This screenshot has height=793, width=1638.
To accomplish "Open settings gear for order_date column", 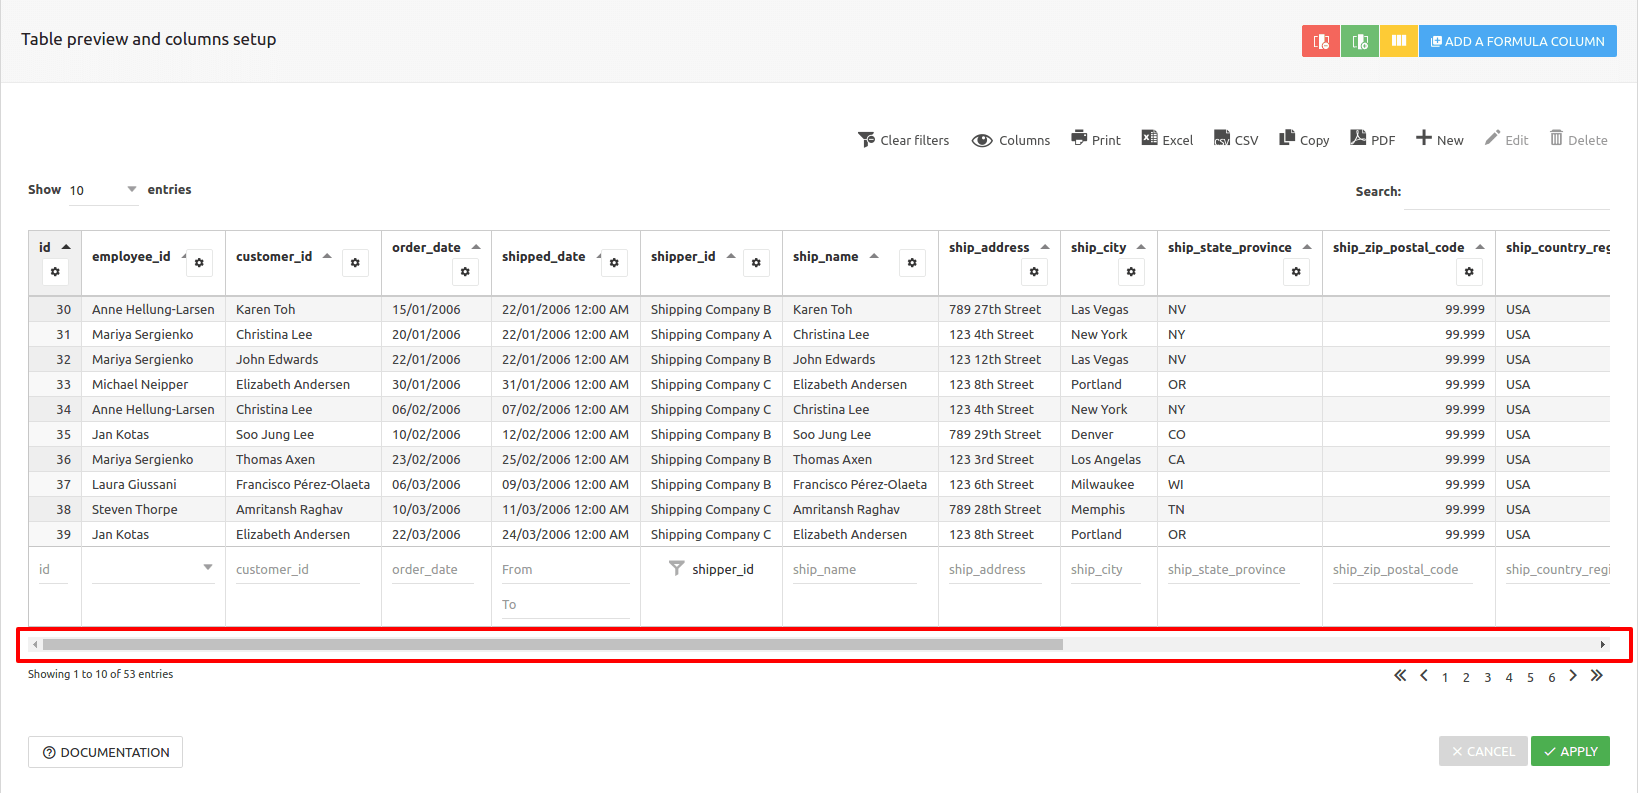I will pyautogui.click(x=465, y=272).
